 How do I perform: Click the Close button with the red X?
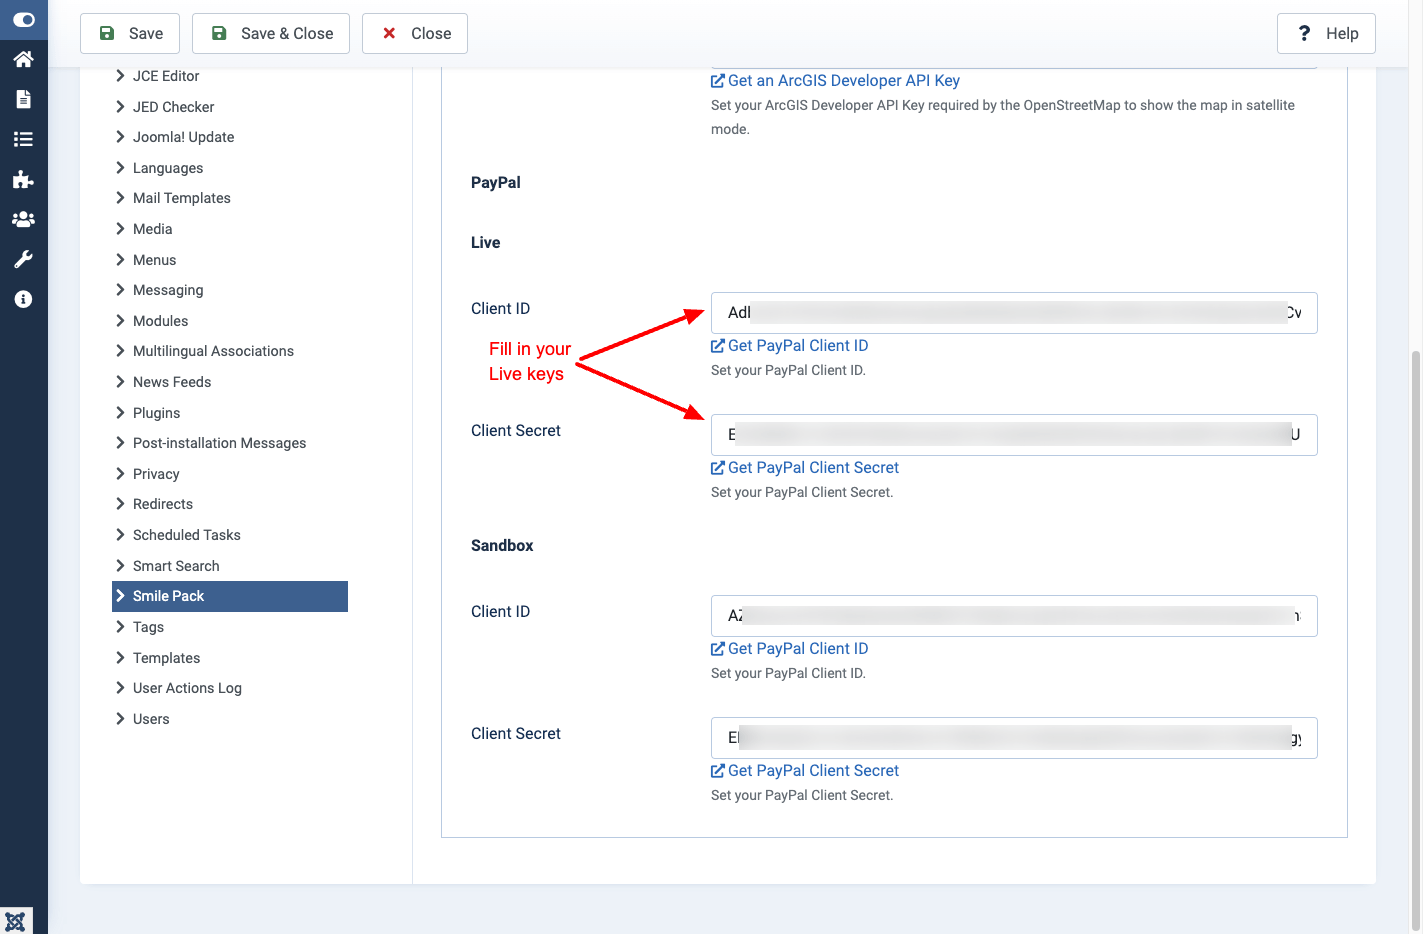415,33
